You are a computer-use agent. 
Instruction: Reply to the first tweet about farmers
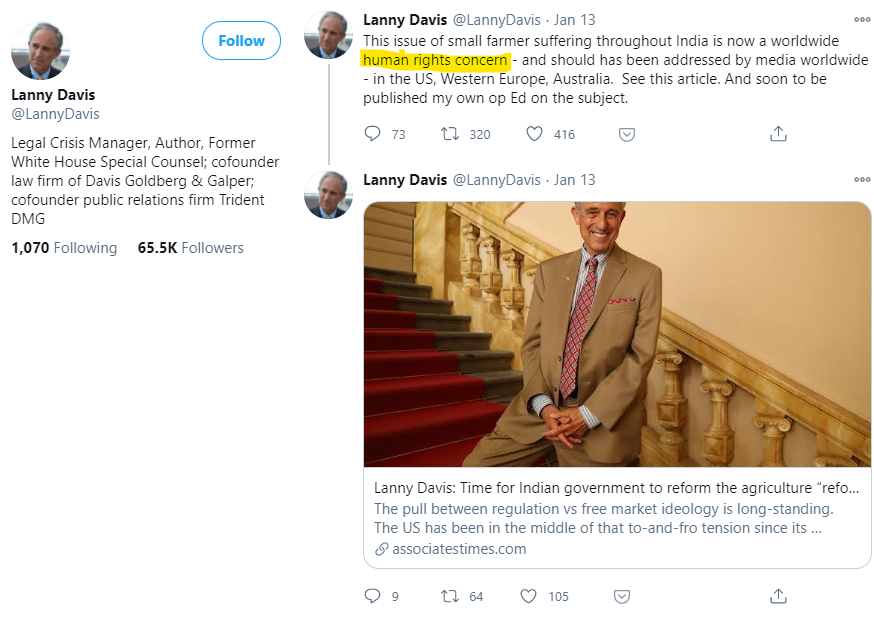[x=373, y=134]
